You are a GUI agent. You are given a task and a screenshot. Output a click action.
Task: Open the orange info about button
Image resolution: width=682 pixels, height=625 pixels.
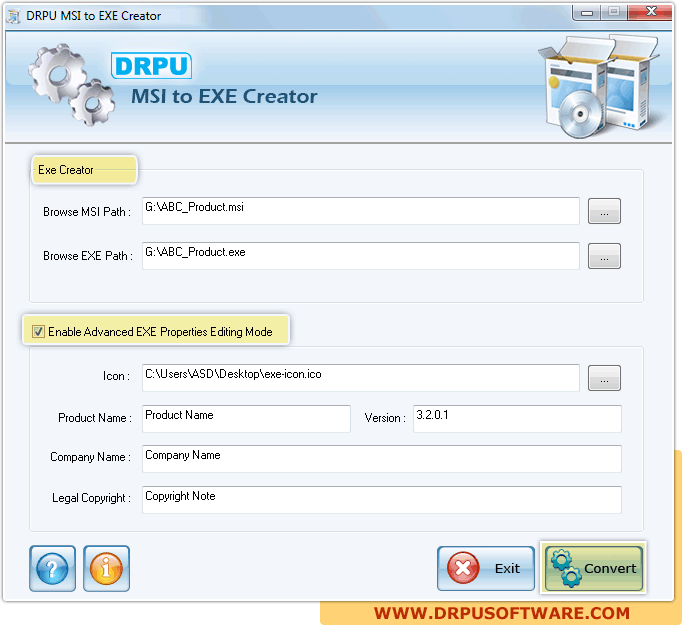click(106, 568)
